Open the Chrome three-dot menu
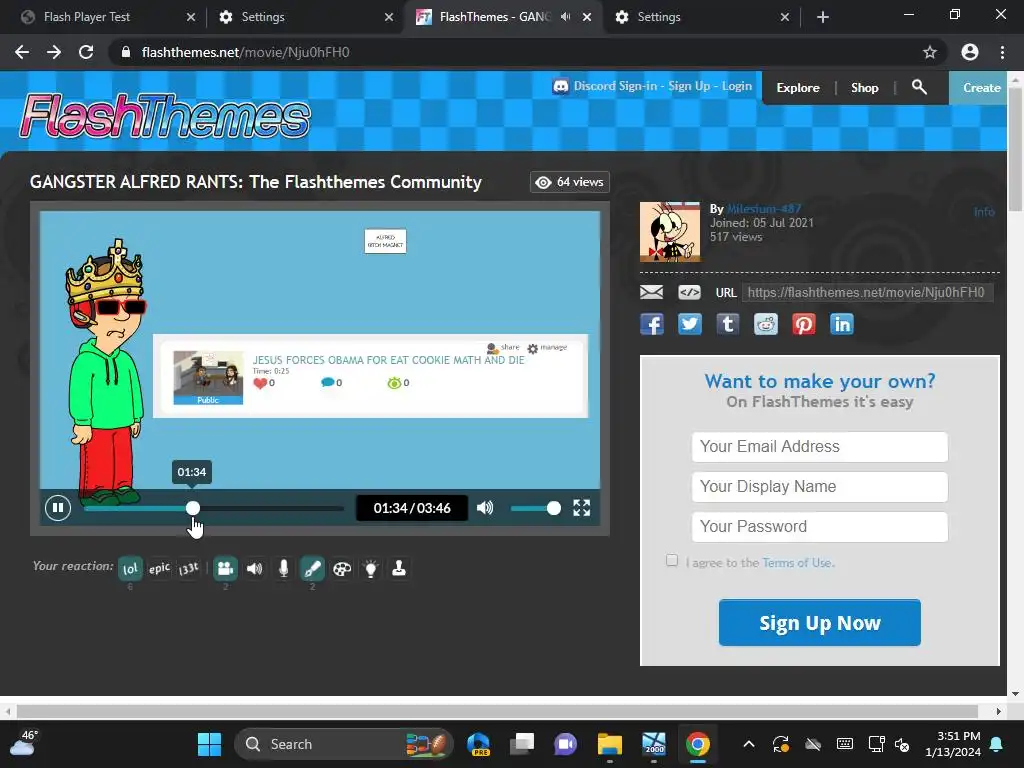This screenshot has height=768, width=1024. [x=1002, y=52]
